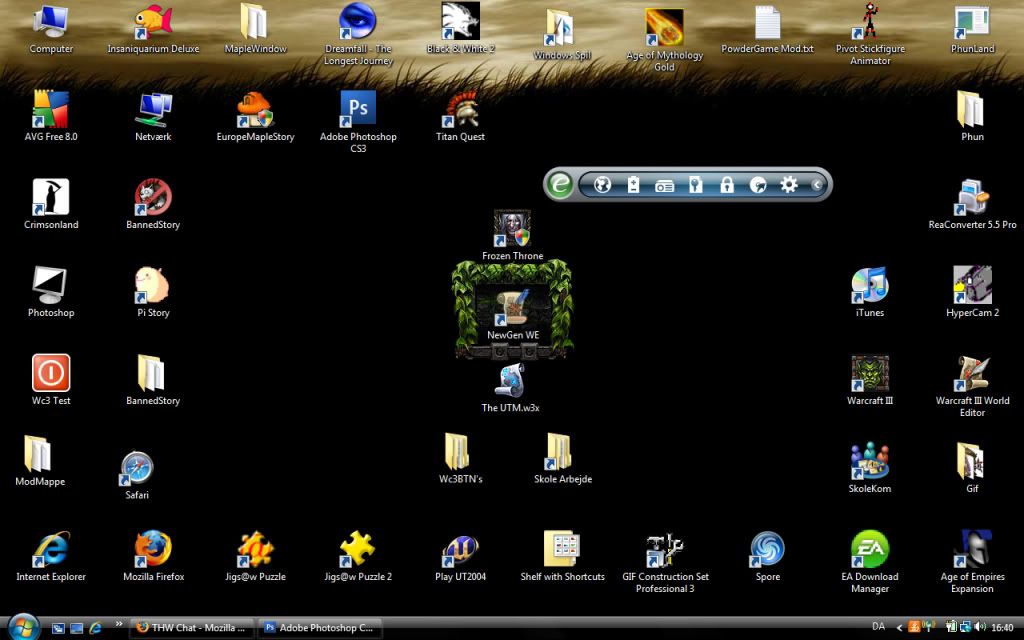Select the Photoshop monitor icon
Screen dimensions: 1024x640
(51, 292)
